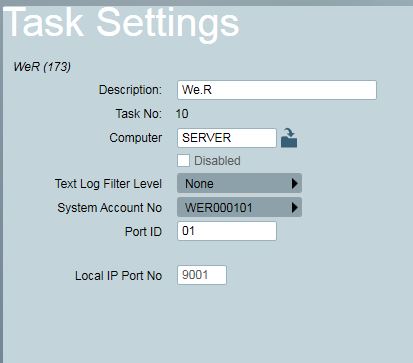
Task: Click the Disabled checkbox label text
Action: pyautogui.click(x=217, y=161)
